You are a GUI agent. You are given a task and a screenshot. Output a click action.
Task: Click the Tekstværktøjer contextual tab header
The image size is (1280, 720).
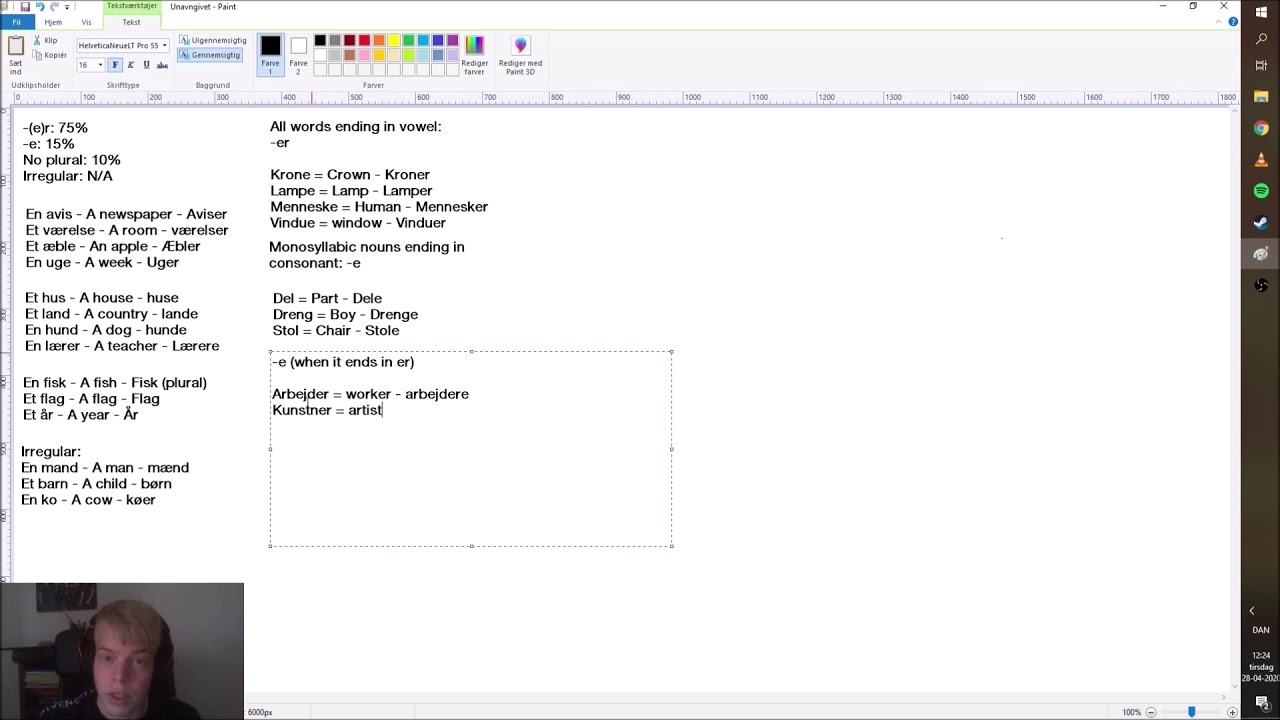tap(132, 6)
